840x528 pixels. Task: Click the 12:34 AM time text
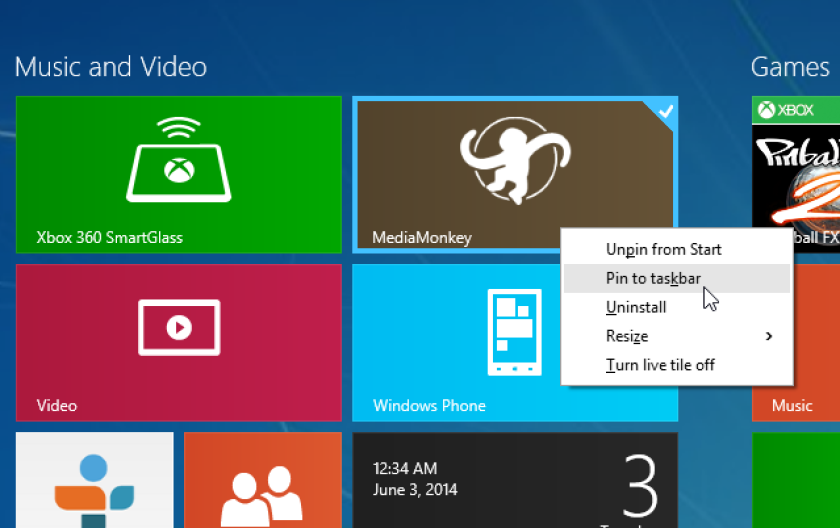coord(405,469)
